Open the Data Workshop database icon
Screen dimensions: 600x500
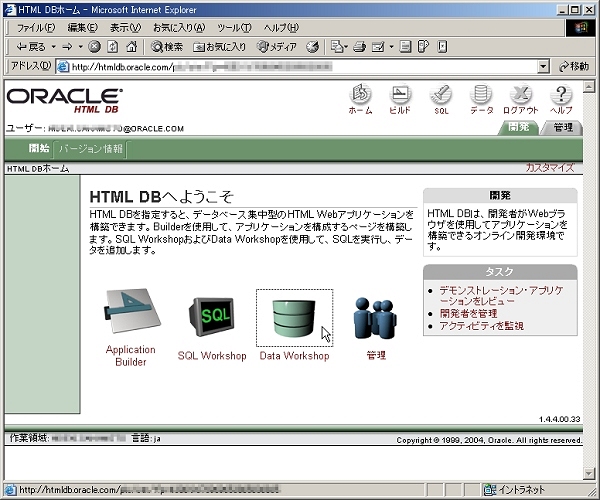point(294,318)
